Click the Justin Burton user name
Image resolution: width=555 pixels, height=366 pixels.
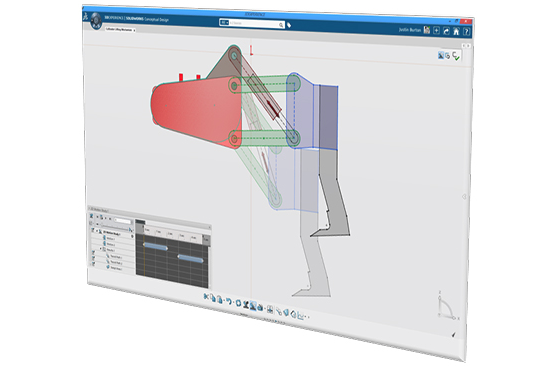(410, 30)
